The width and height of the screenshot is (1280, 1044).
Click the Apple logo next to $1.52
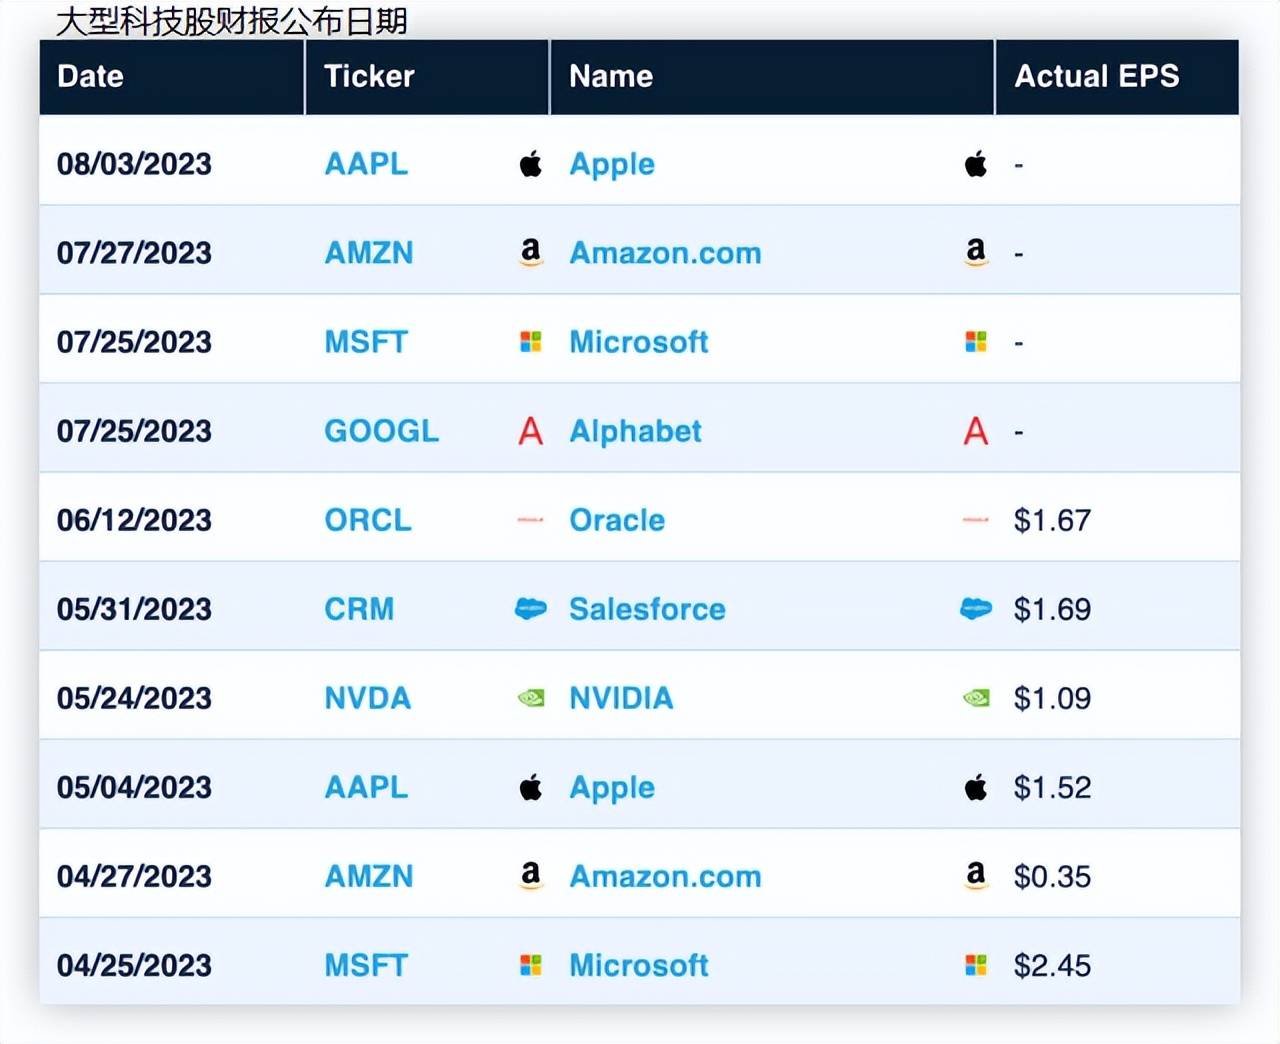976,787
